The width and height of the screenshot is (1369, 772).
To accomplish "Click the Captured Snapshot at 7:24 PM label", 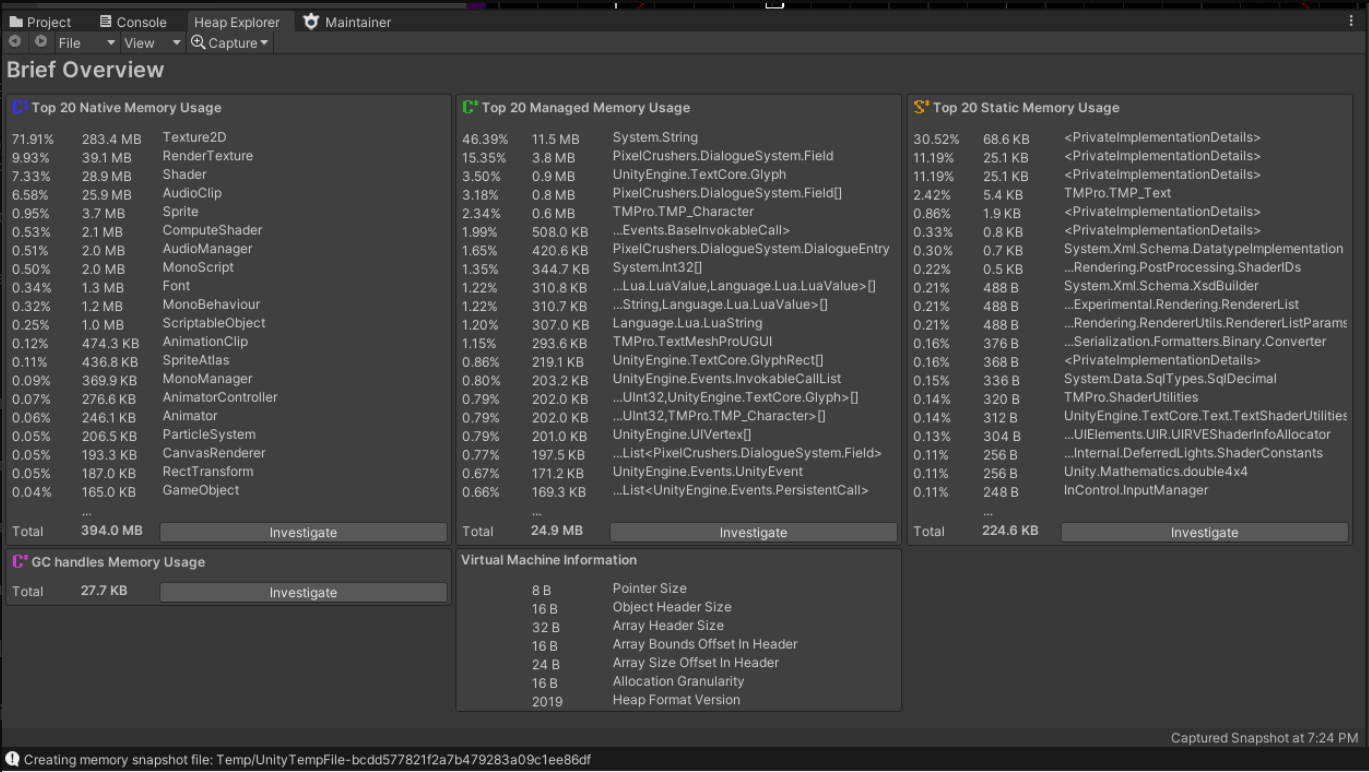I will click(x=1265, y=738).
